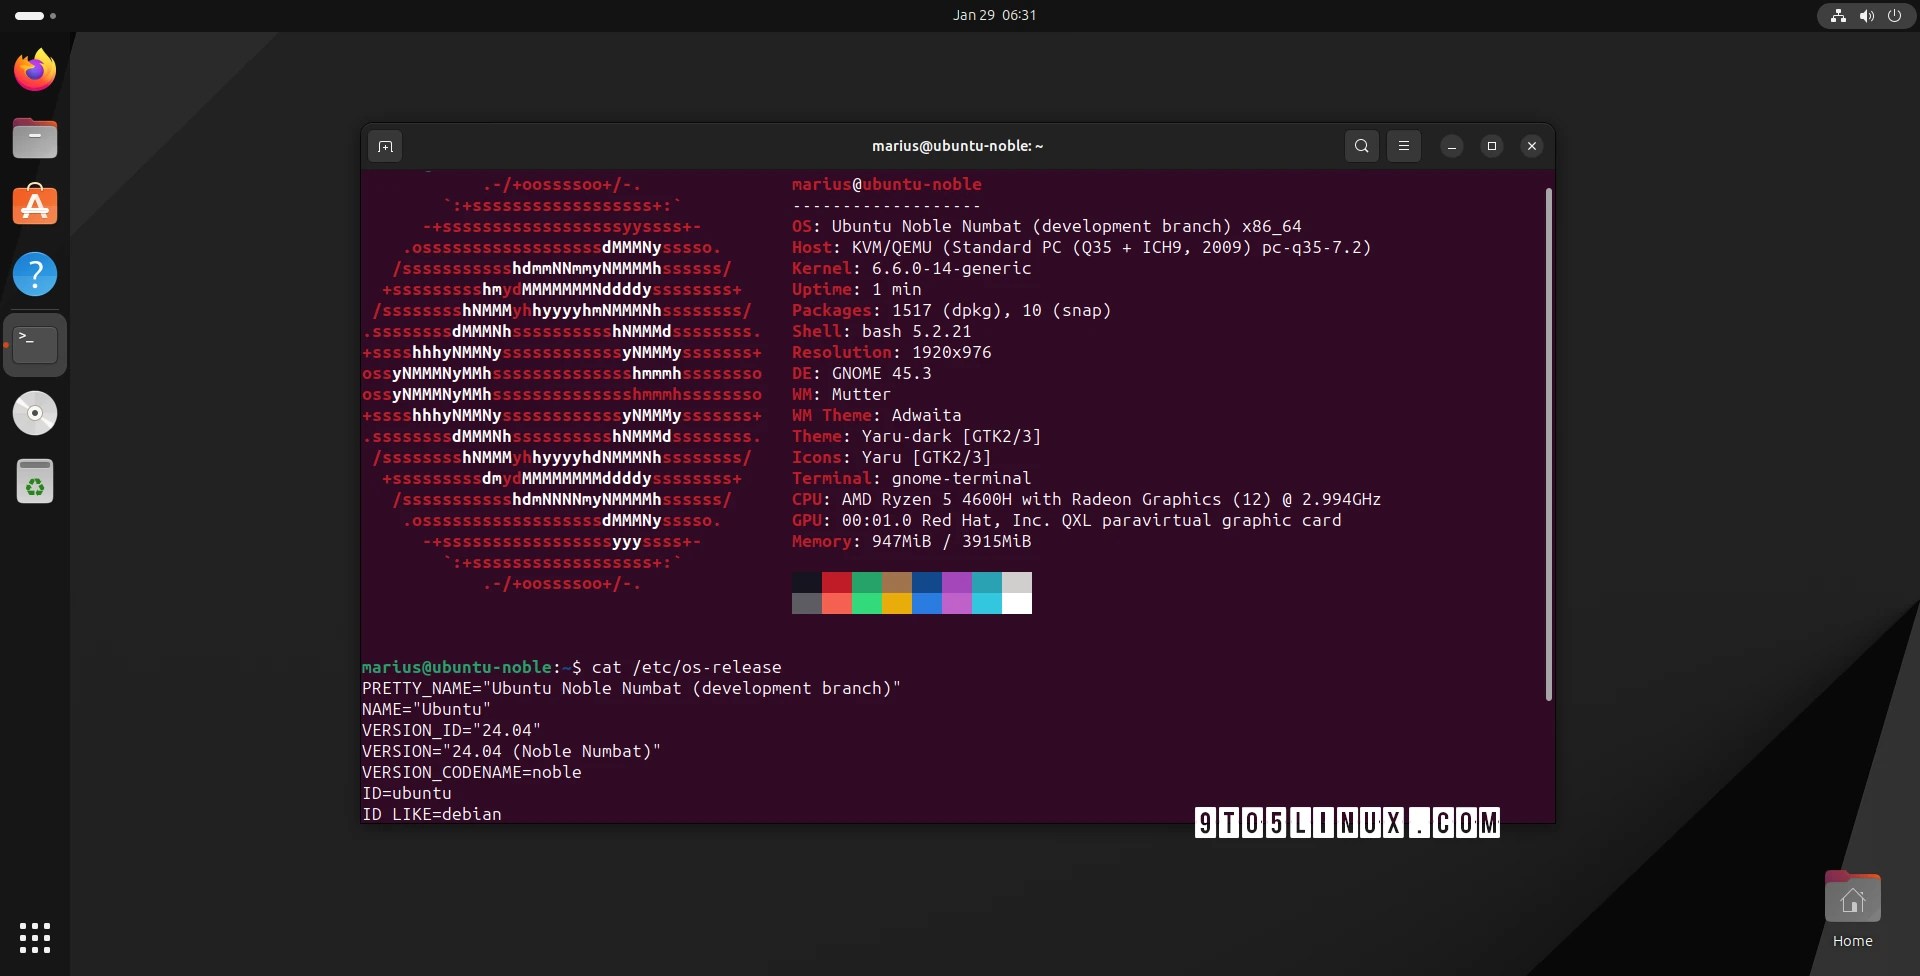The height and width of the screenshot is (976, 1920).
Task: Open Ubuntu App Center icon
Action: 35,206
